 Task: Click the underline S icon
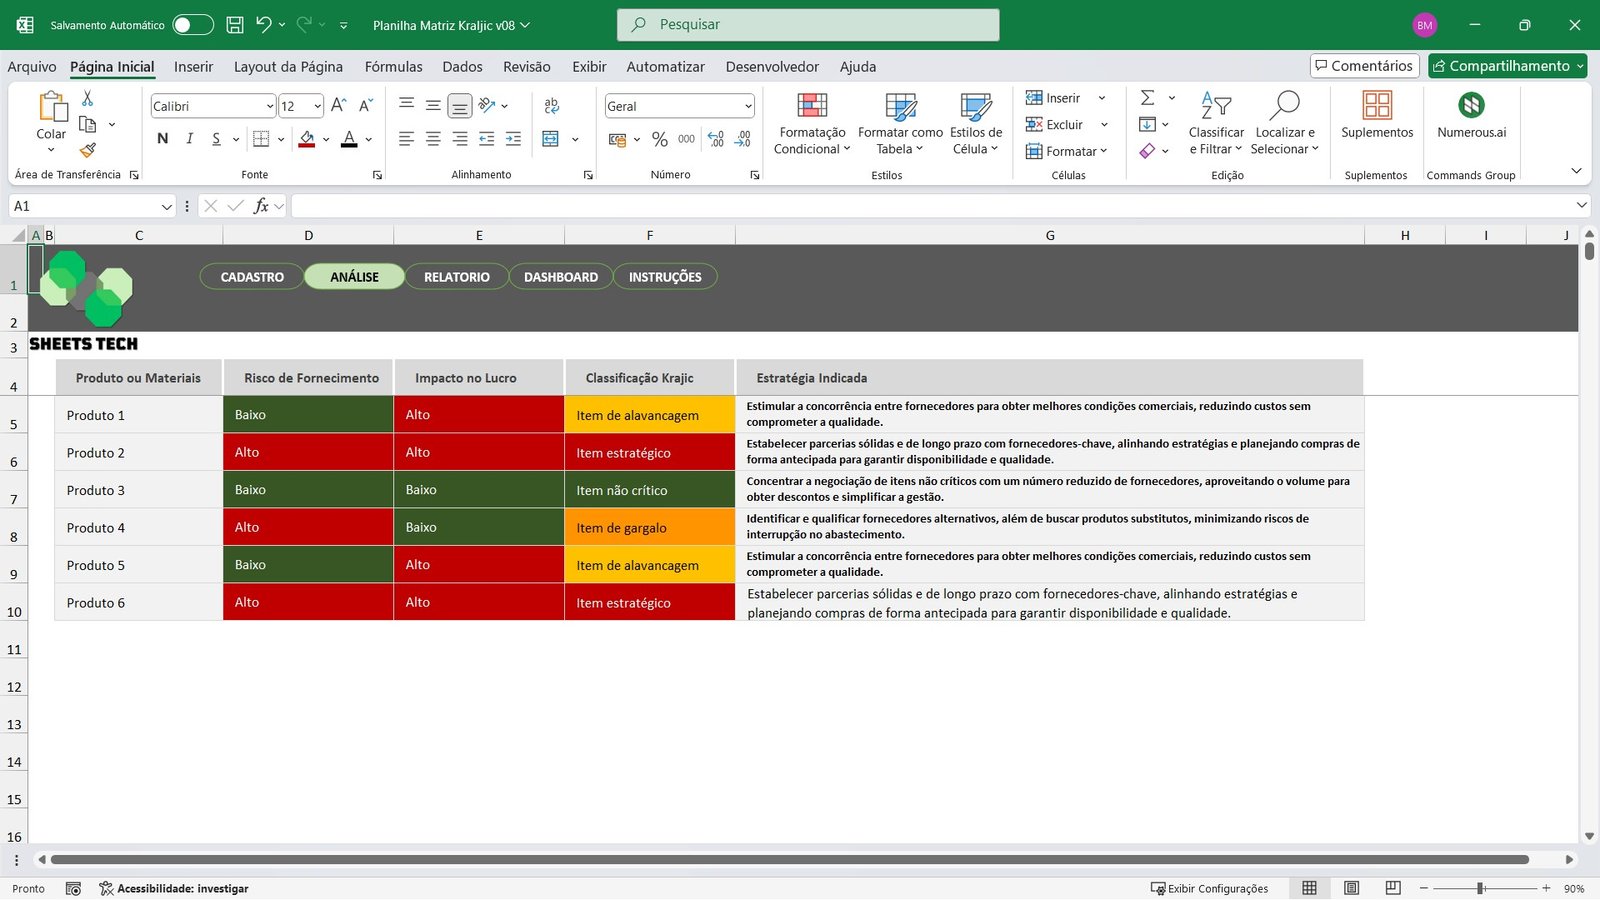click(x=216, y=139)
